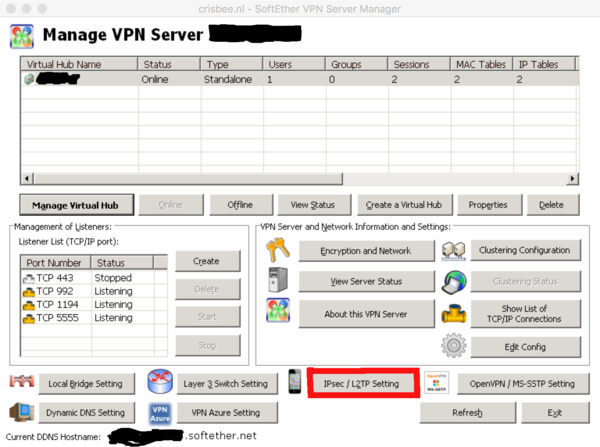Click the View Server Status button

coord(367,281)
